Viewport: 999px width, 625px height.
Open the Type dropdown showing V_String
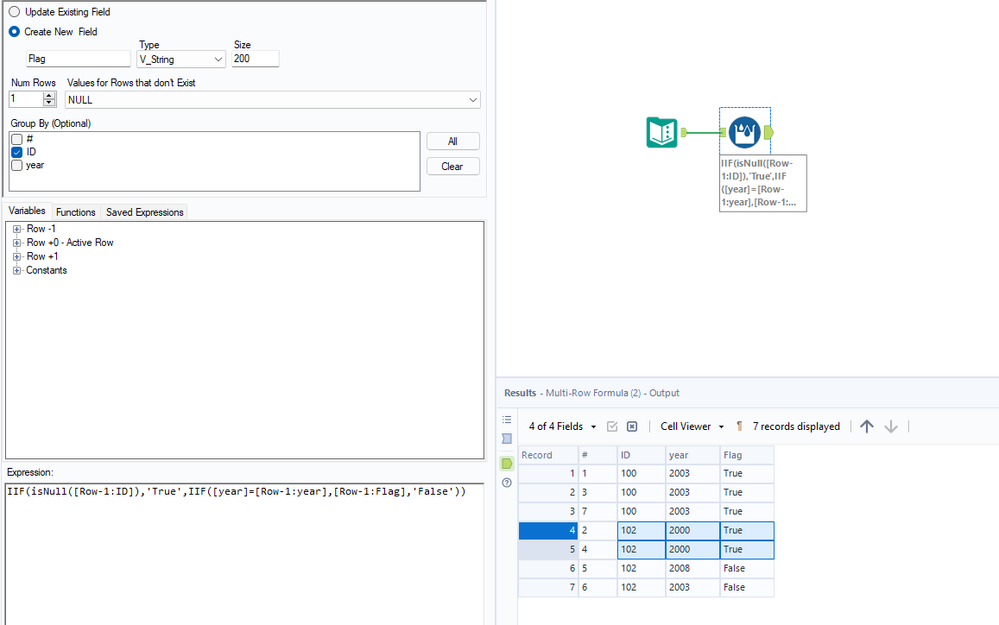(x=182, y=60)
